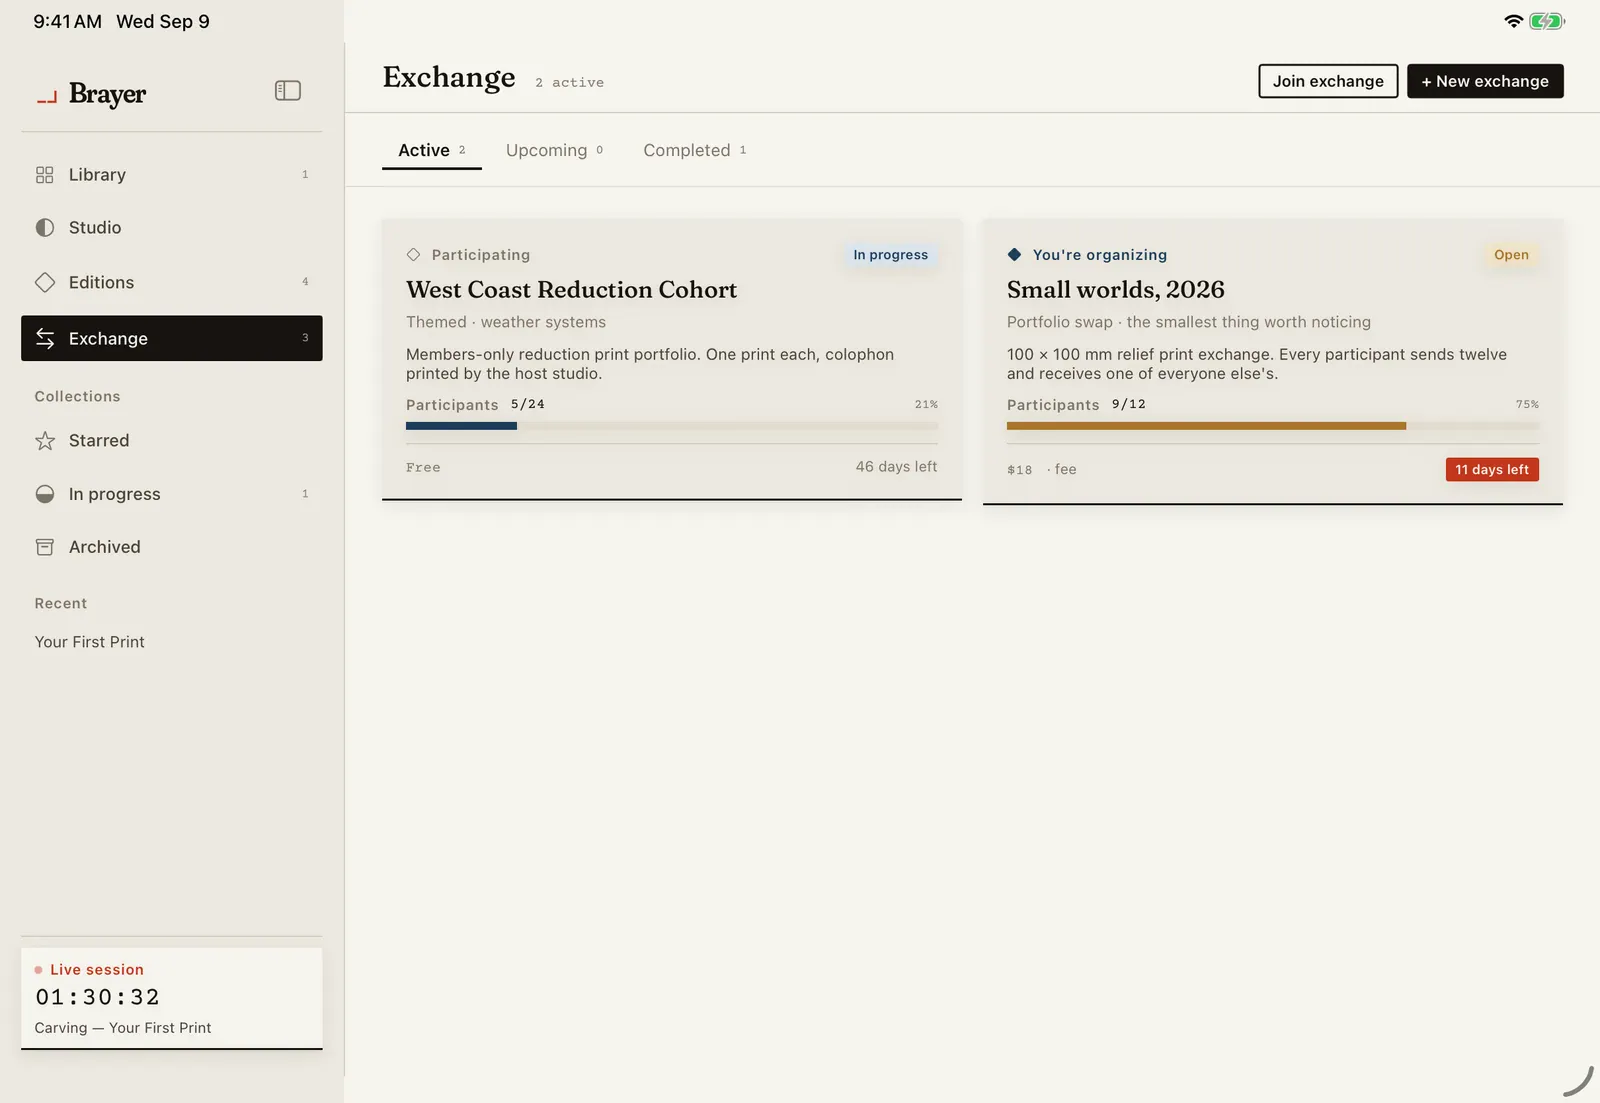Screen dimensions: 1600x1103
Task: Click the Open status badge
Action: [1511, 255]
